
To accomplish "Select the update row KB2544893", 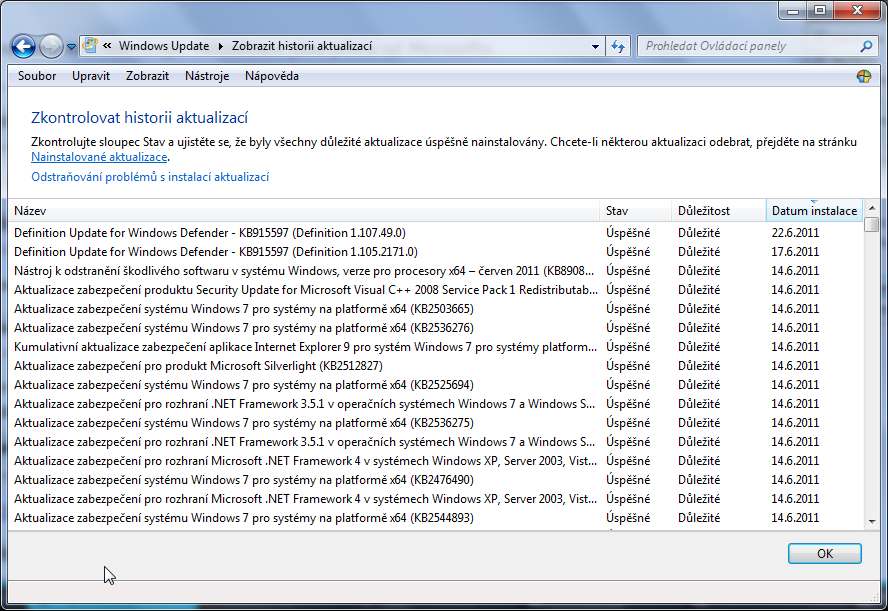I will tap(436, 518).
